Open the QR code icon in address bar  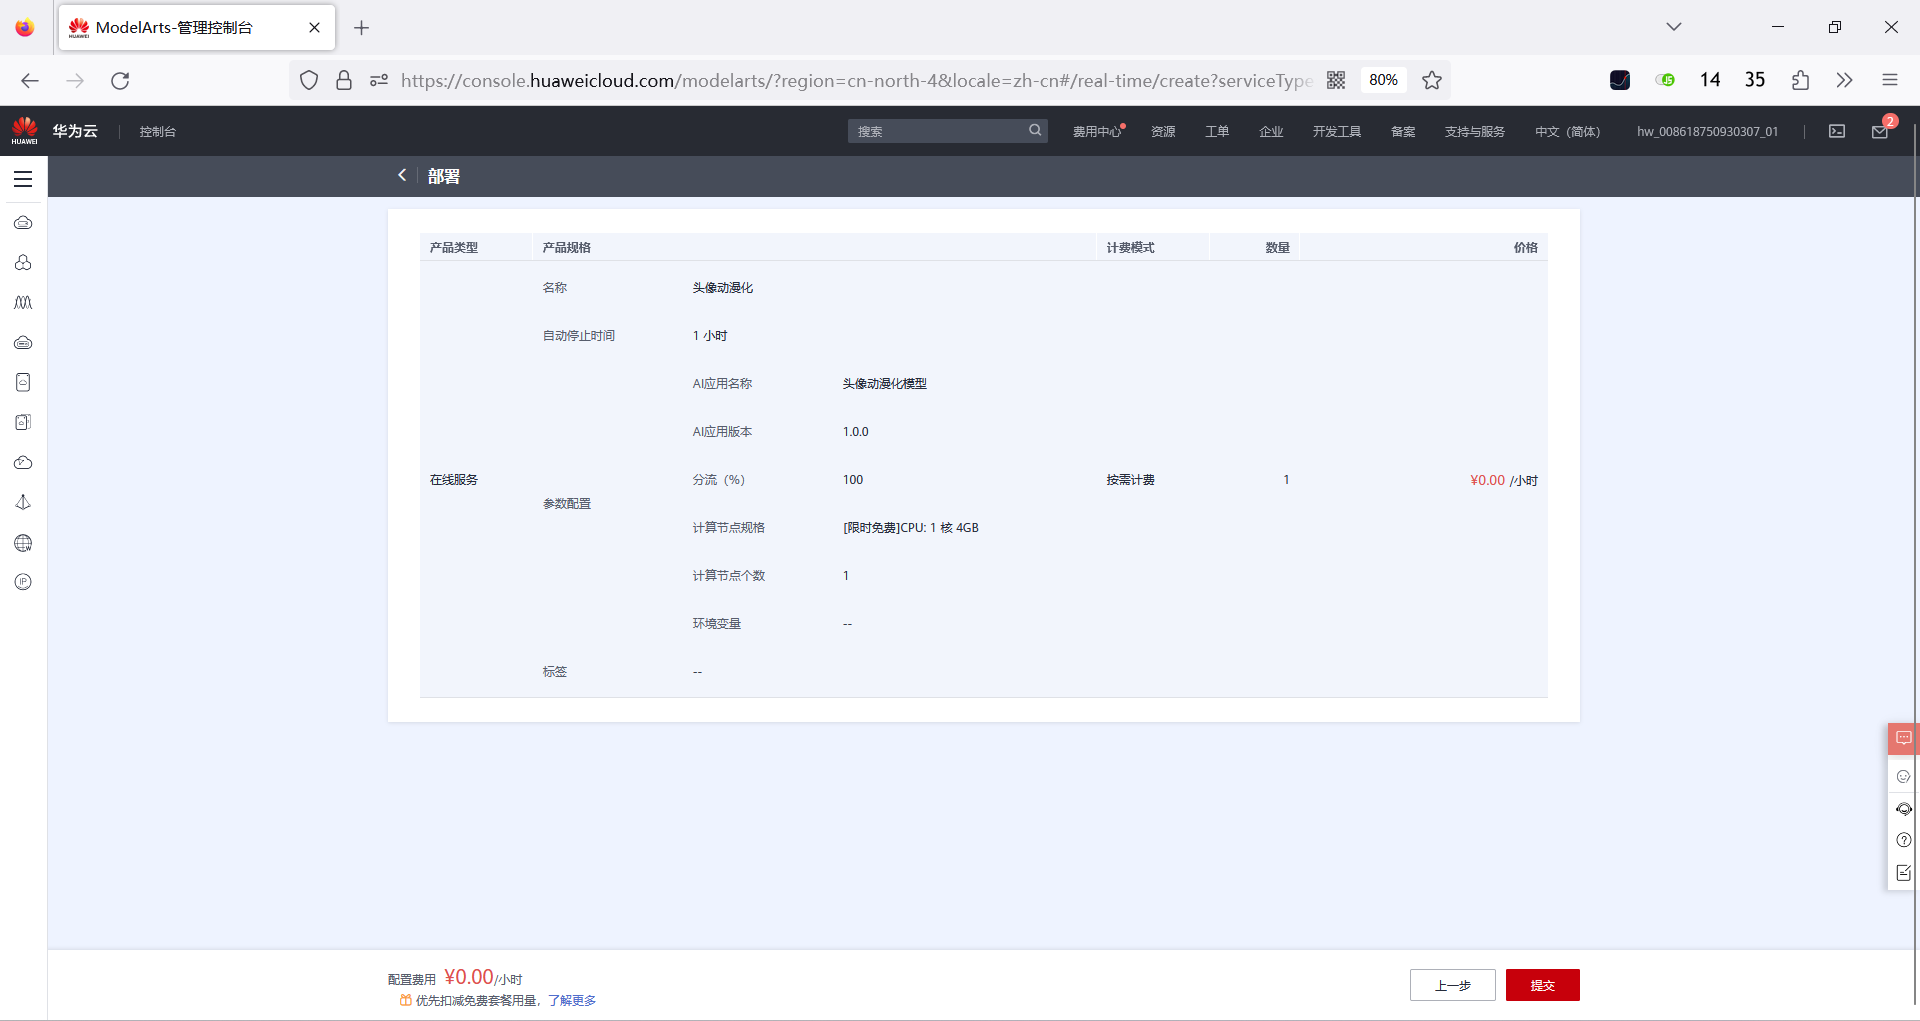(1336, 80)
